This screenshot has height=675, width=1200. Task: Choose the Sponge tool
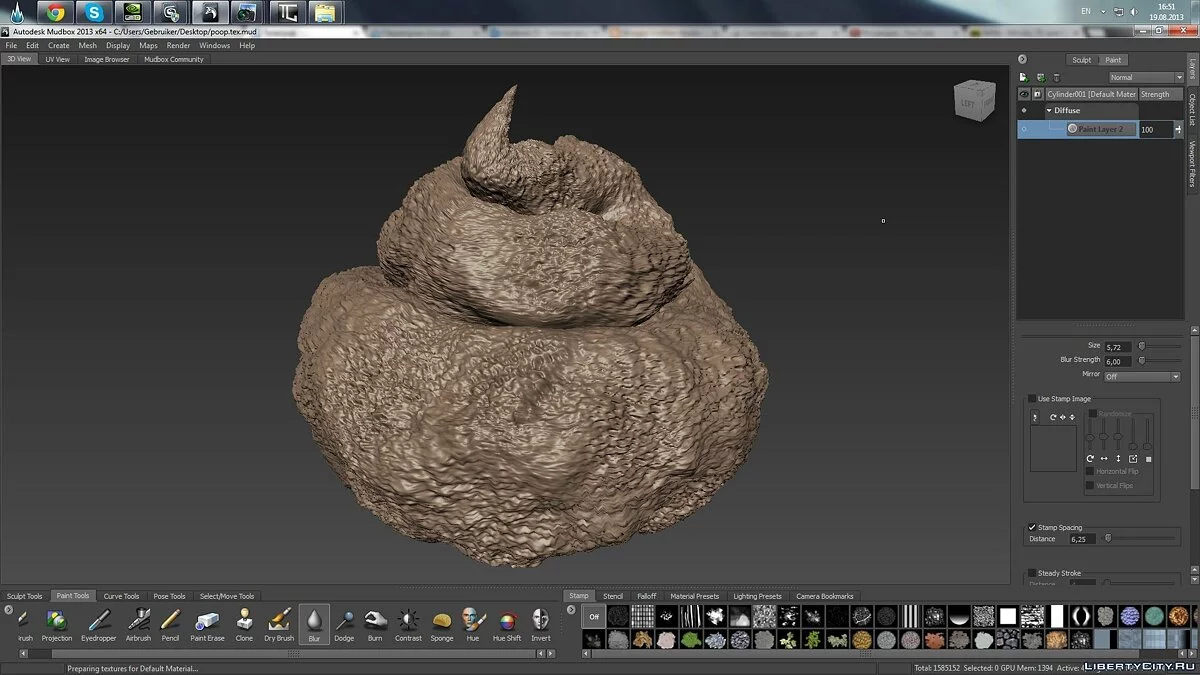tap(442, 621)
